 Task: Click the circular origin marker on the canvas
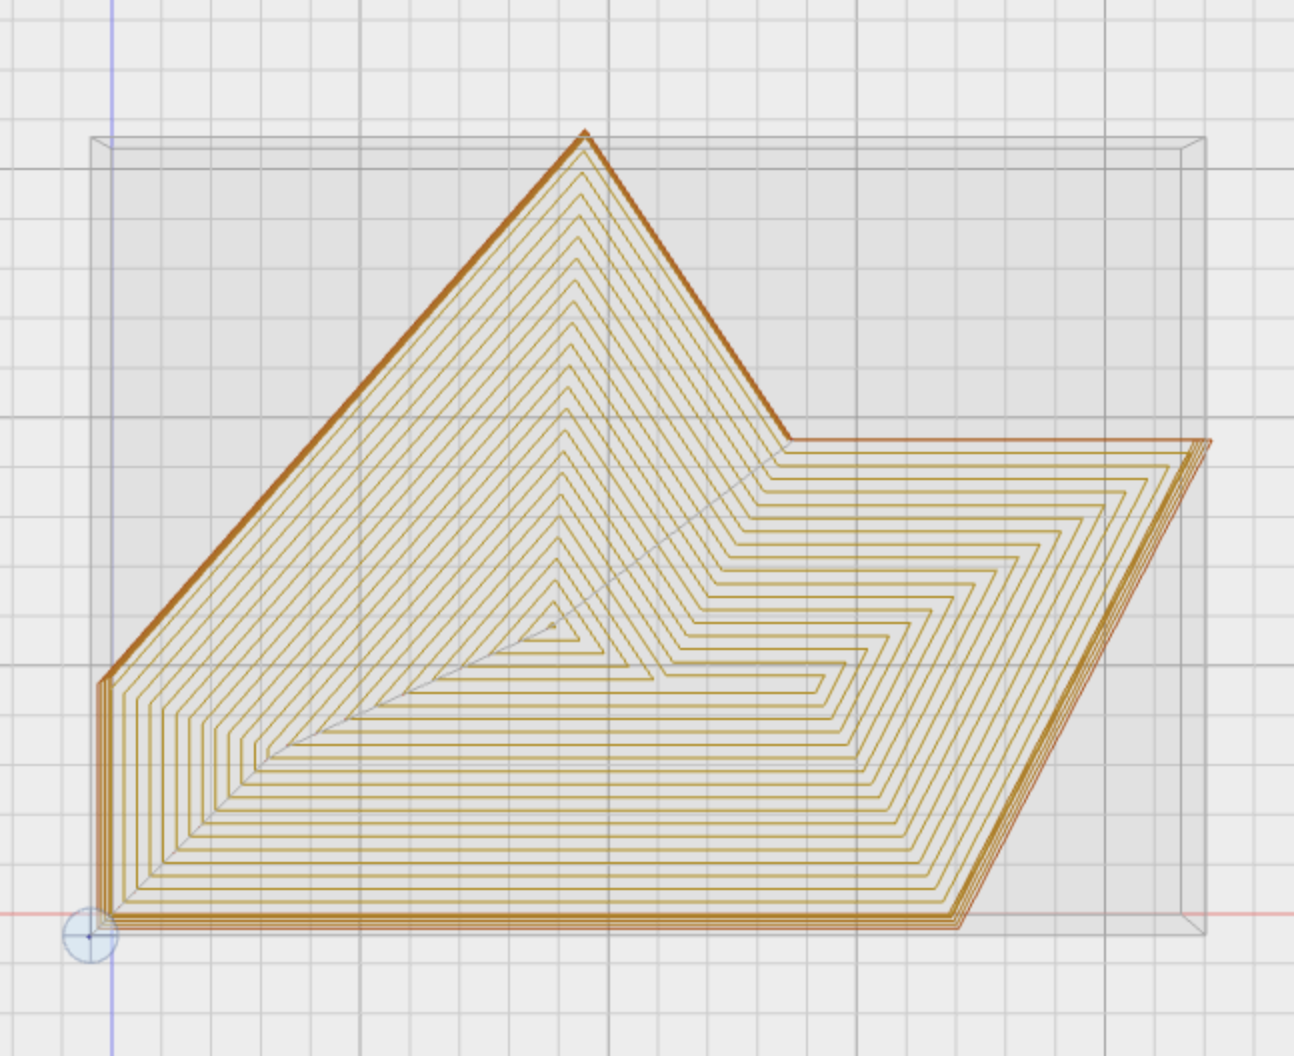90,936
